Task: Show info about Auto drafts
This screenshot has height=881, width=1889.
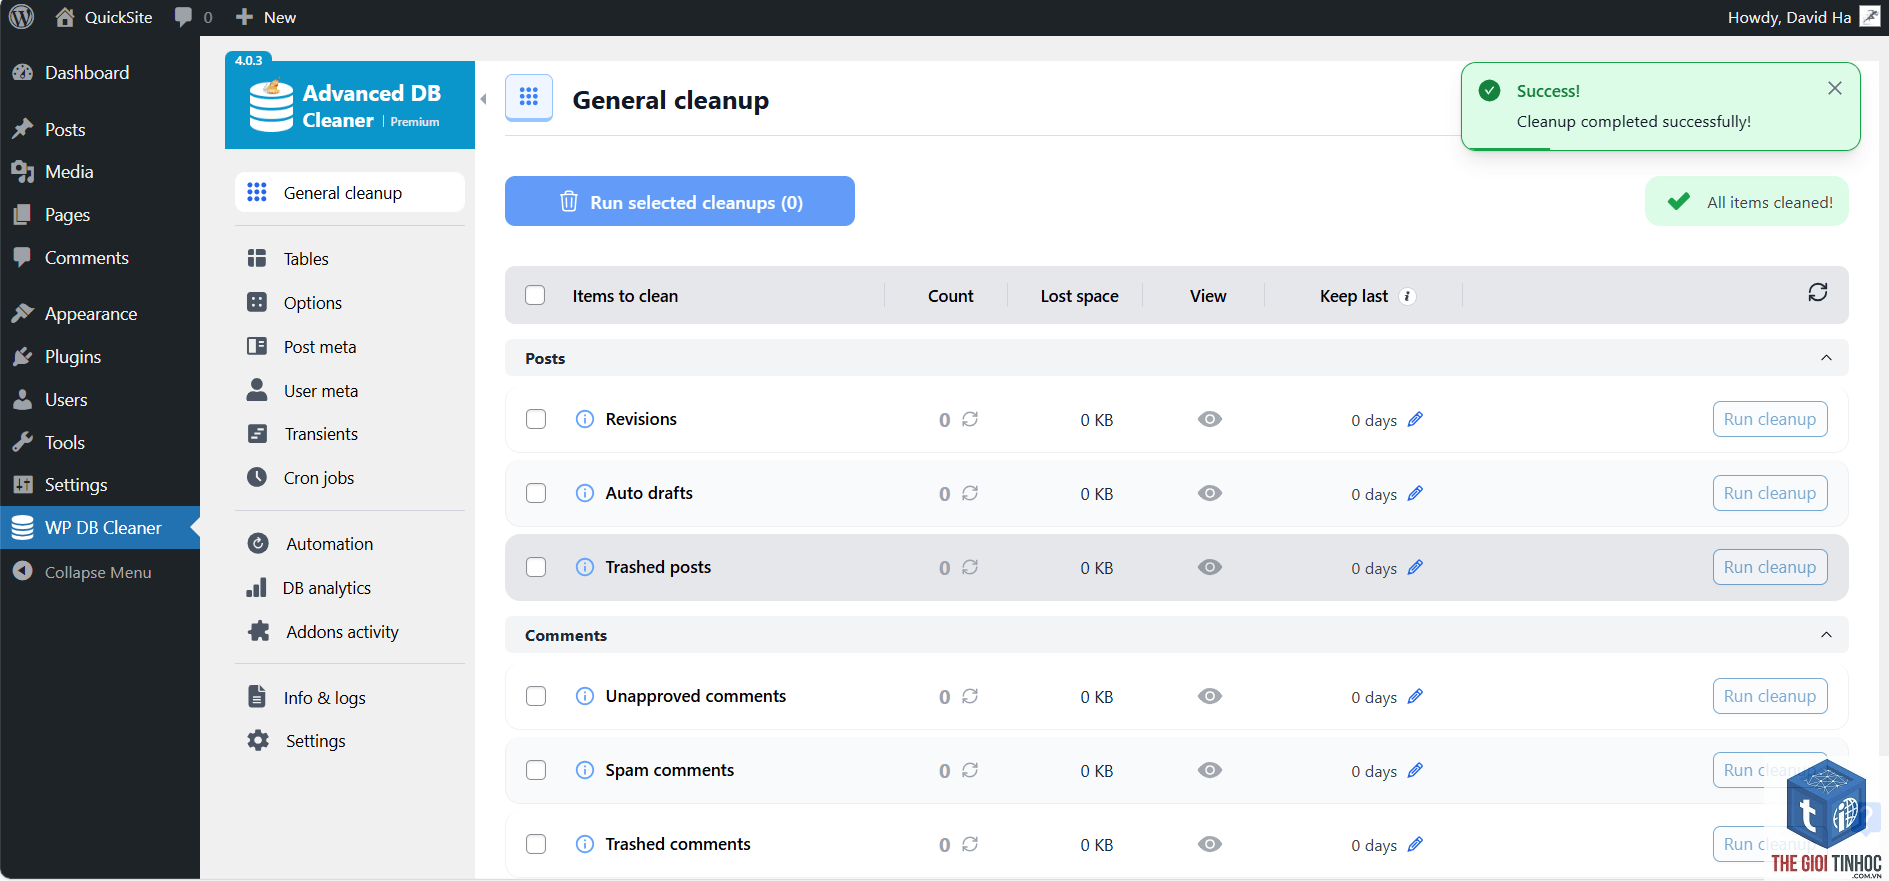Action: coord(585,493)
